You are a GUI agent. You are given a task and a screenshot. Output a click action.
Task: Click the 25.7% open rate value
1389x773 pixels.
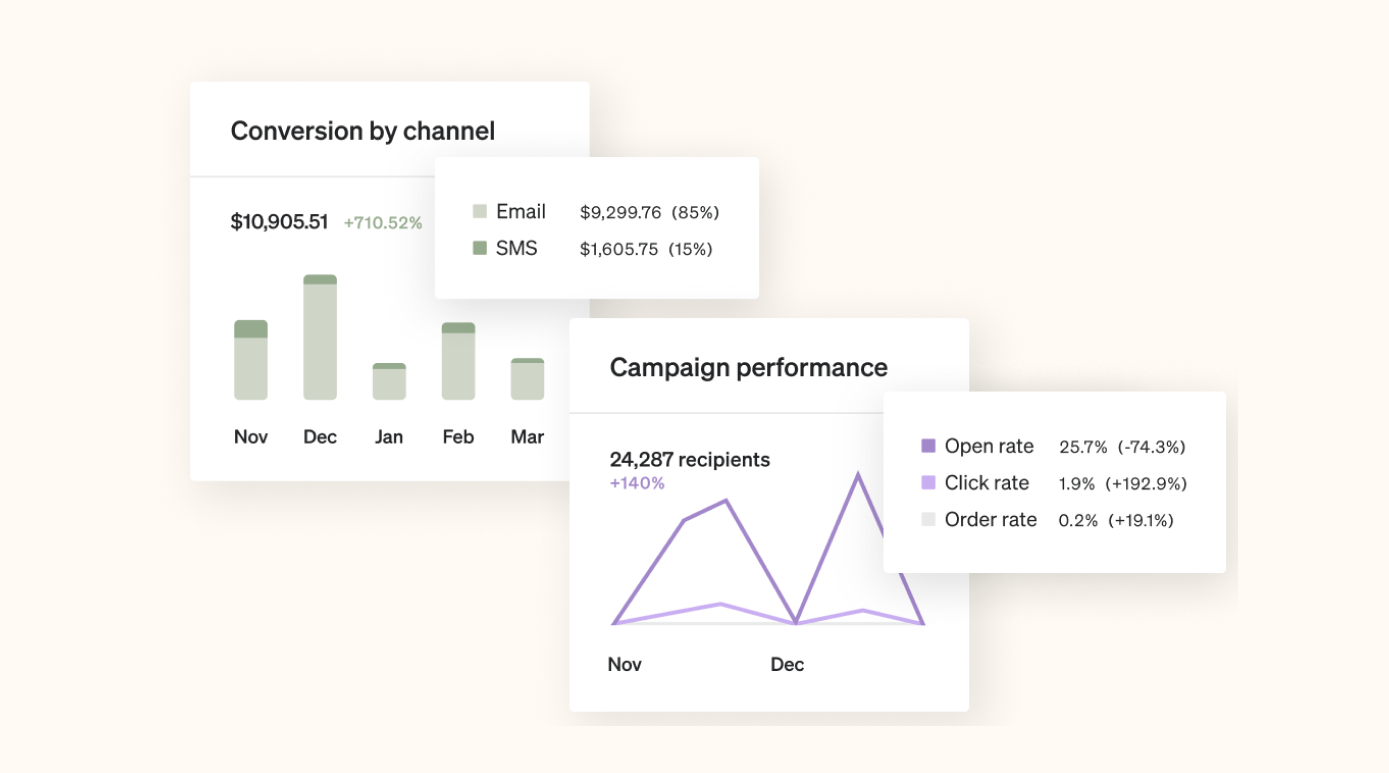pyautogui.click(x=1083, y=447)
